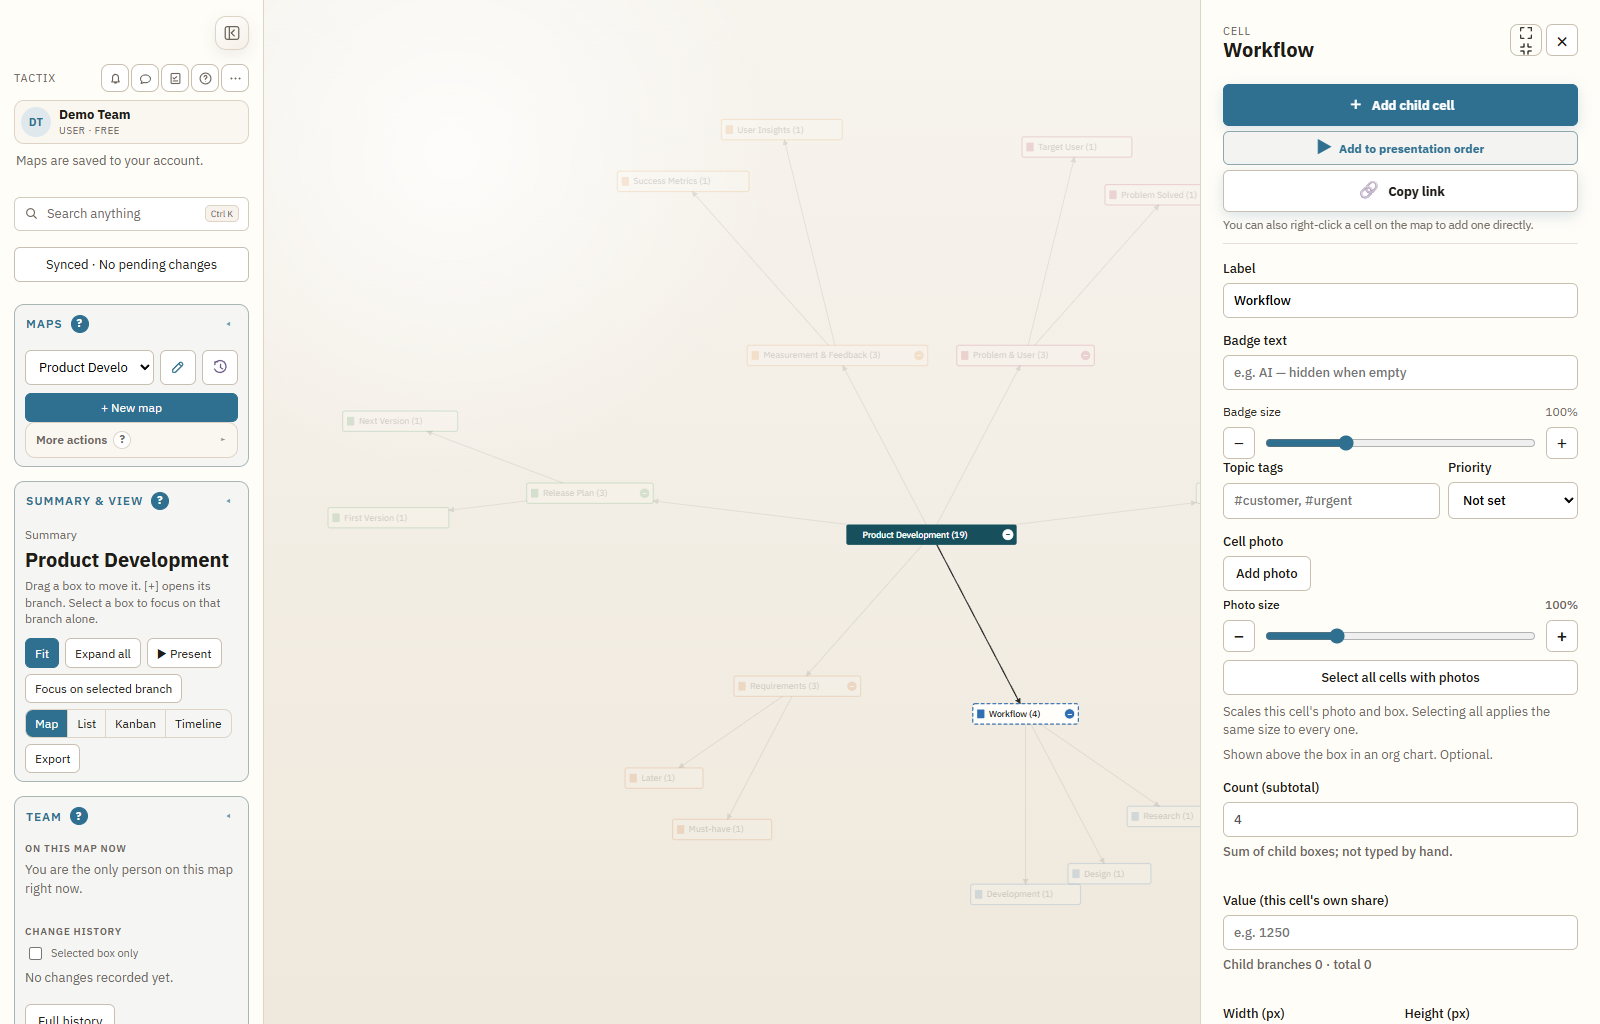
Task: Open the Priority dropdown
Action: click(1512, 500)
